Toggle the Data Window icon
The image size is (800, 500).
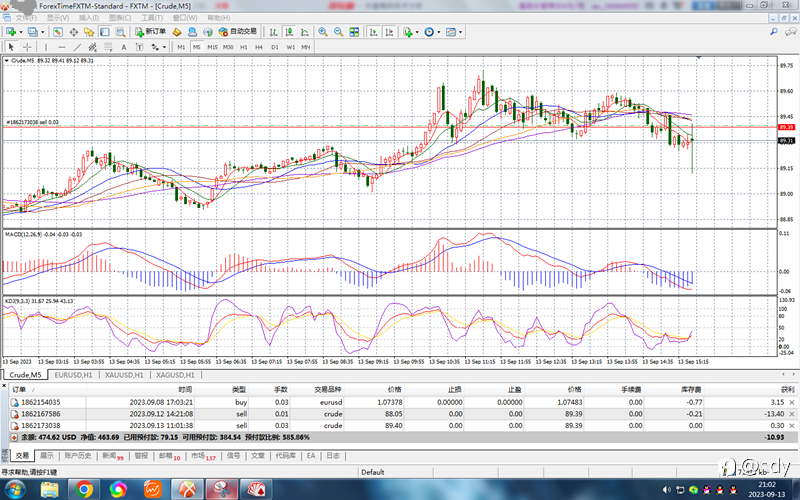pyautogui.click(x=73, y=32)
